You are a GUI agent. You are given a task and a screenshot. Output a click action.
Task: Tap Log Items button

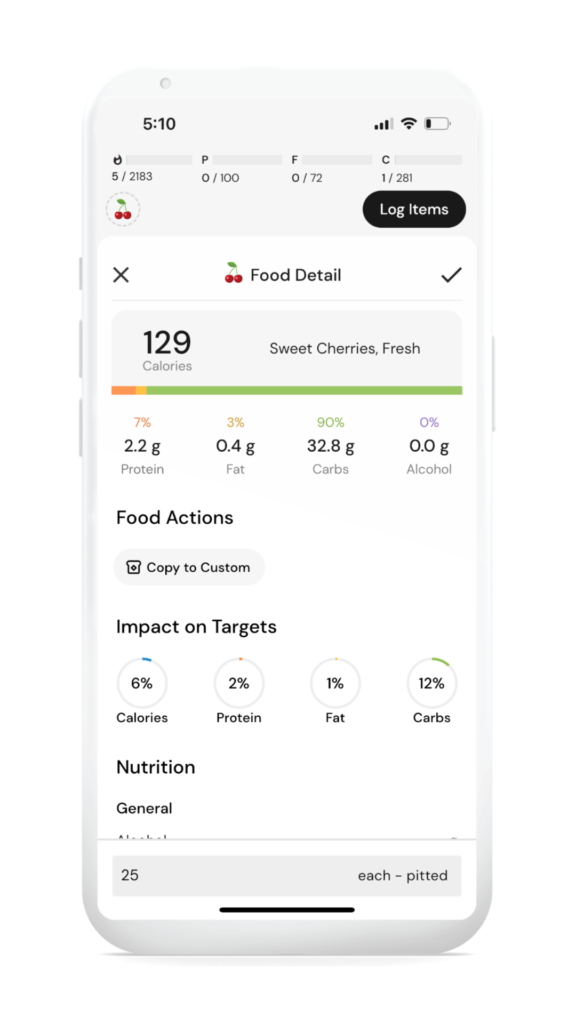click(414, 210)
